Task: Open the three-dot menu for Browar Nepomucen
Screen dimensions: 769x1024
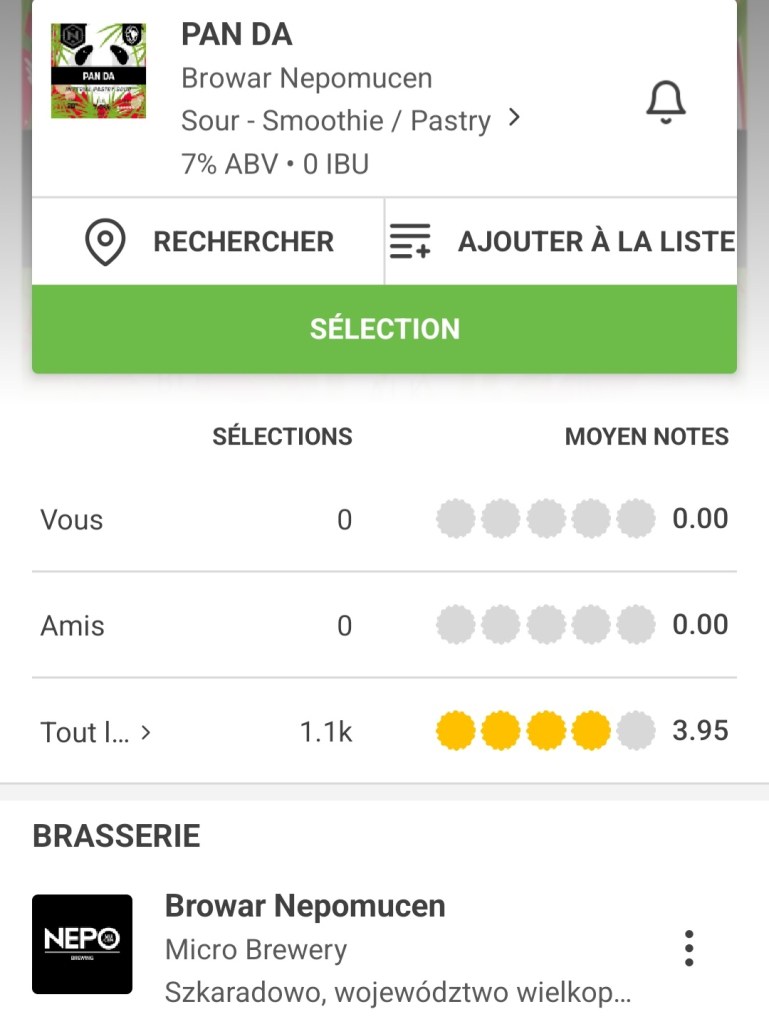Action: pyautogui.click(x=688, y=948)
